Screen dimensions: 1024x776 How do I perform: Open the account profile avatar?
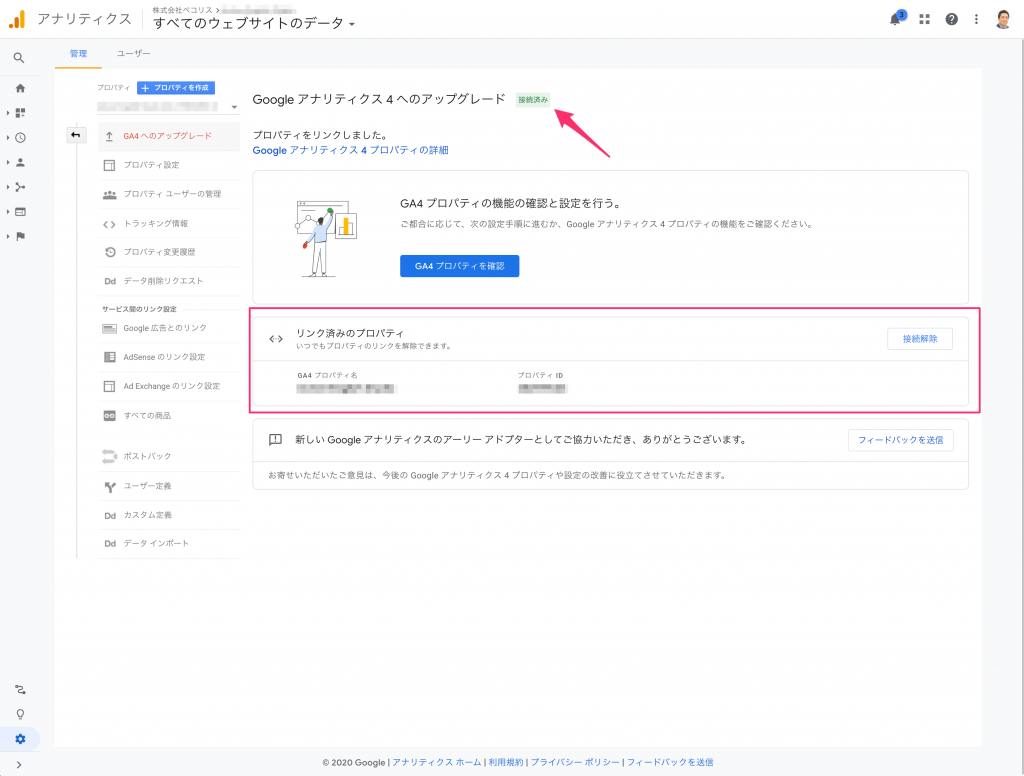[1003, 20]
